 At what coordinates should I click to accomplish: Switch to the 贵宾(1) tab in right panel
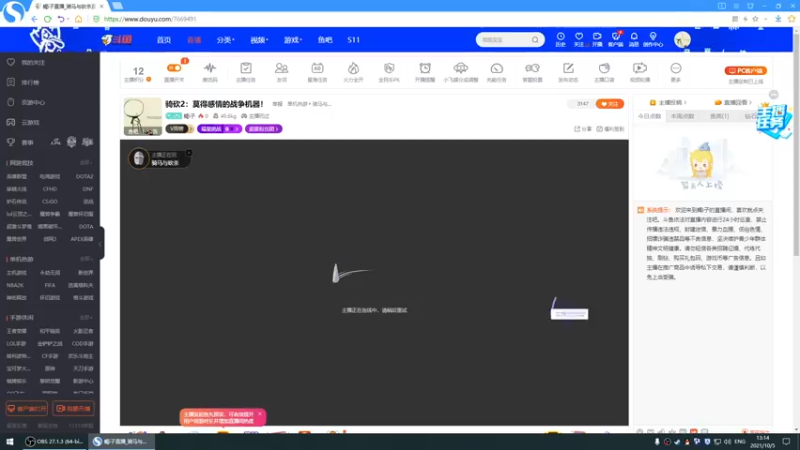point(719,116)
